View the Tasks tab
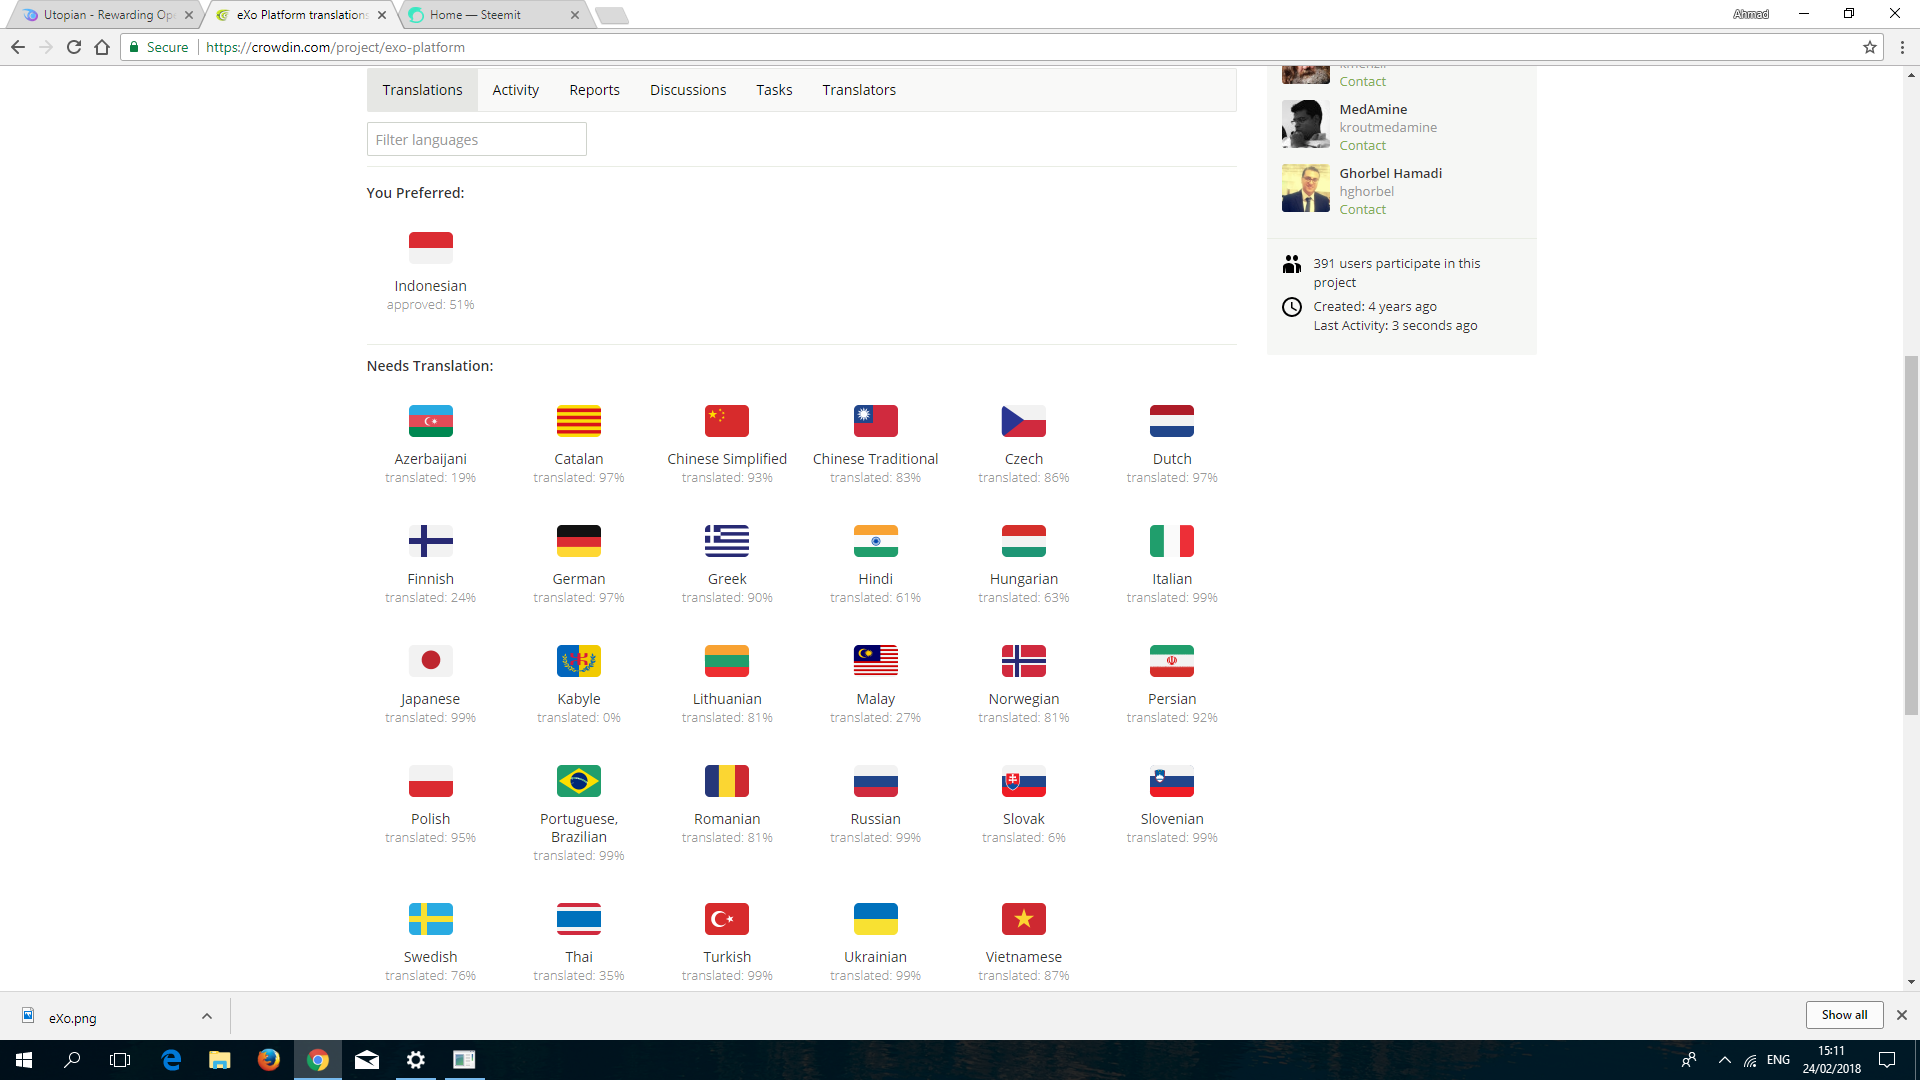 [x=774, y=90]
